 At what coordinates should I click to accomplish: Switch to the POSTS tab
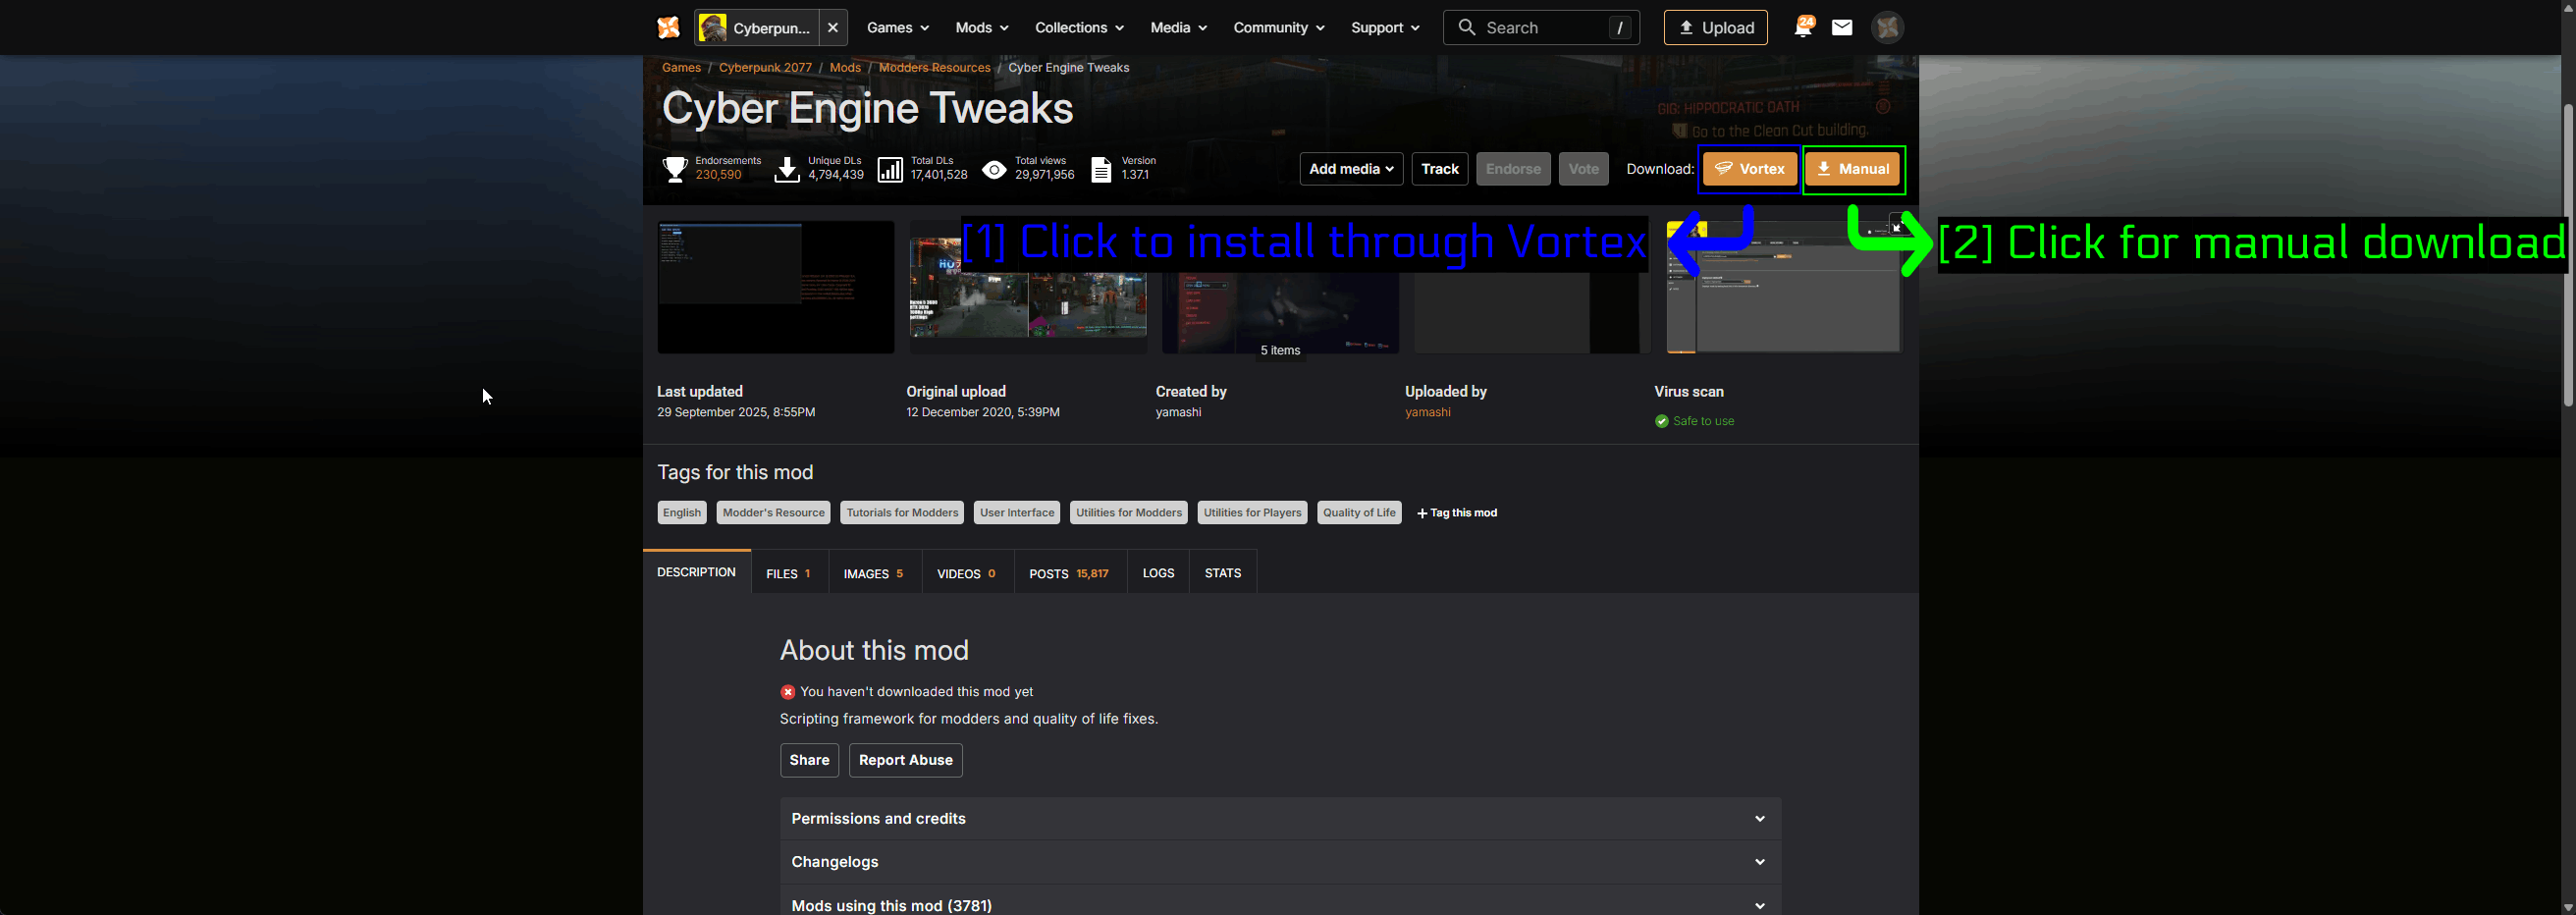point(1069,573)
